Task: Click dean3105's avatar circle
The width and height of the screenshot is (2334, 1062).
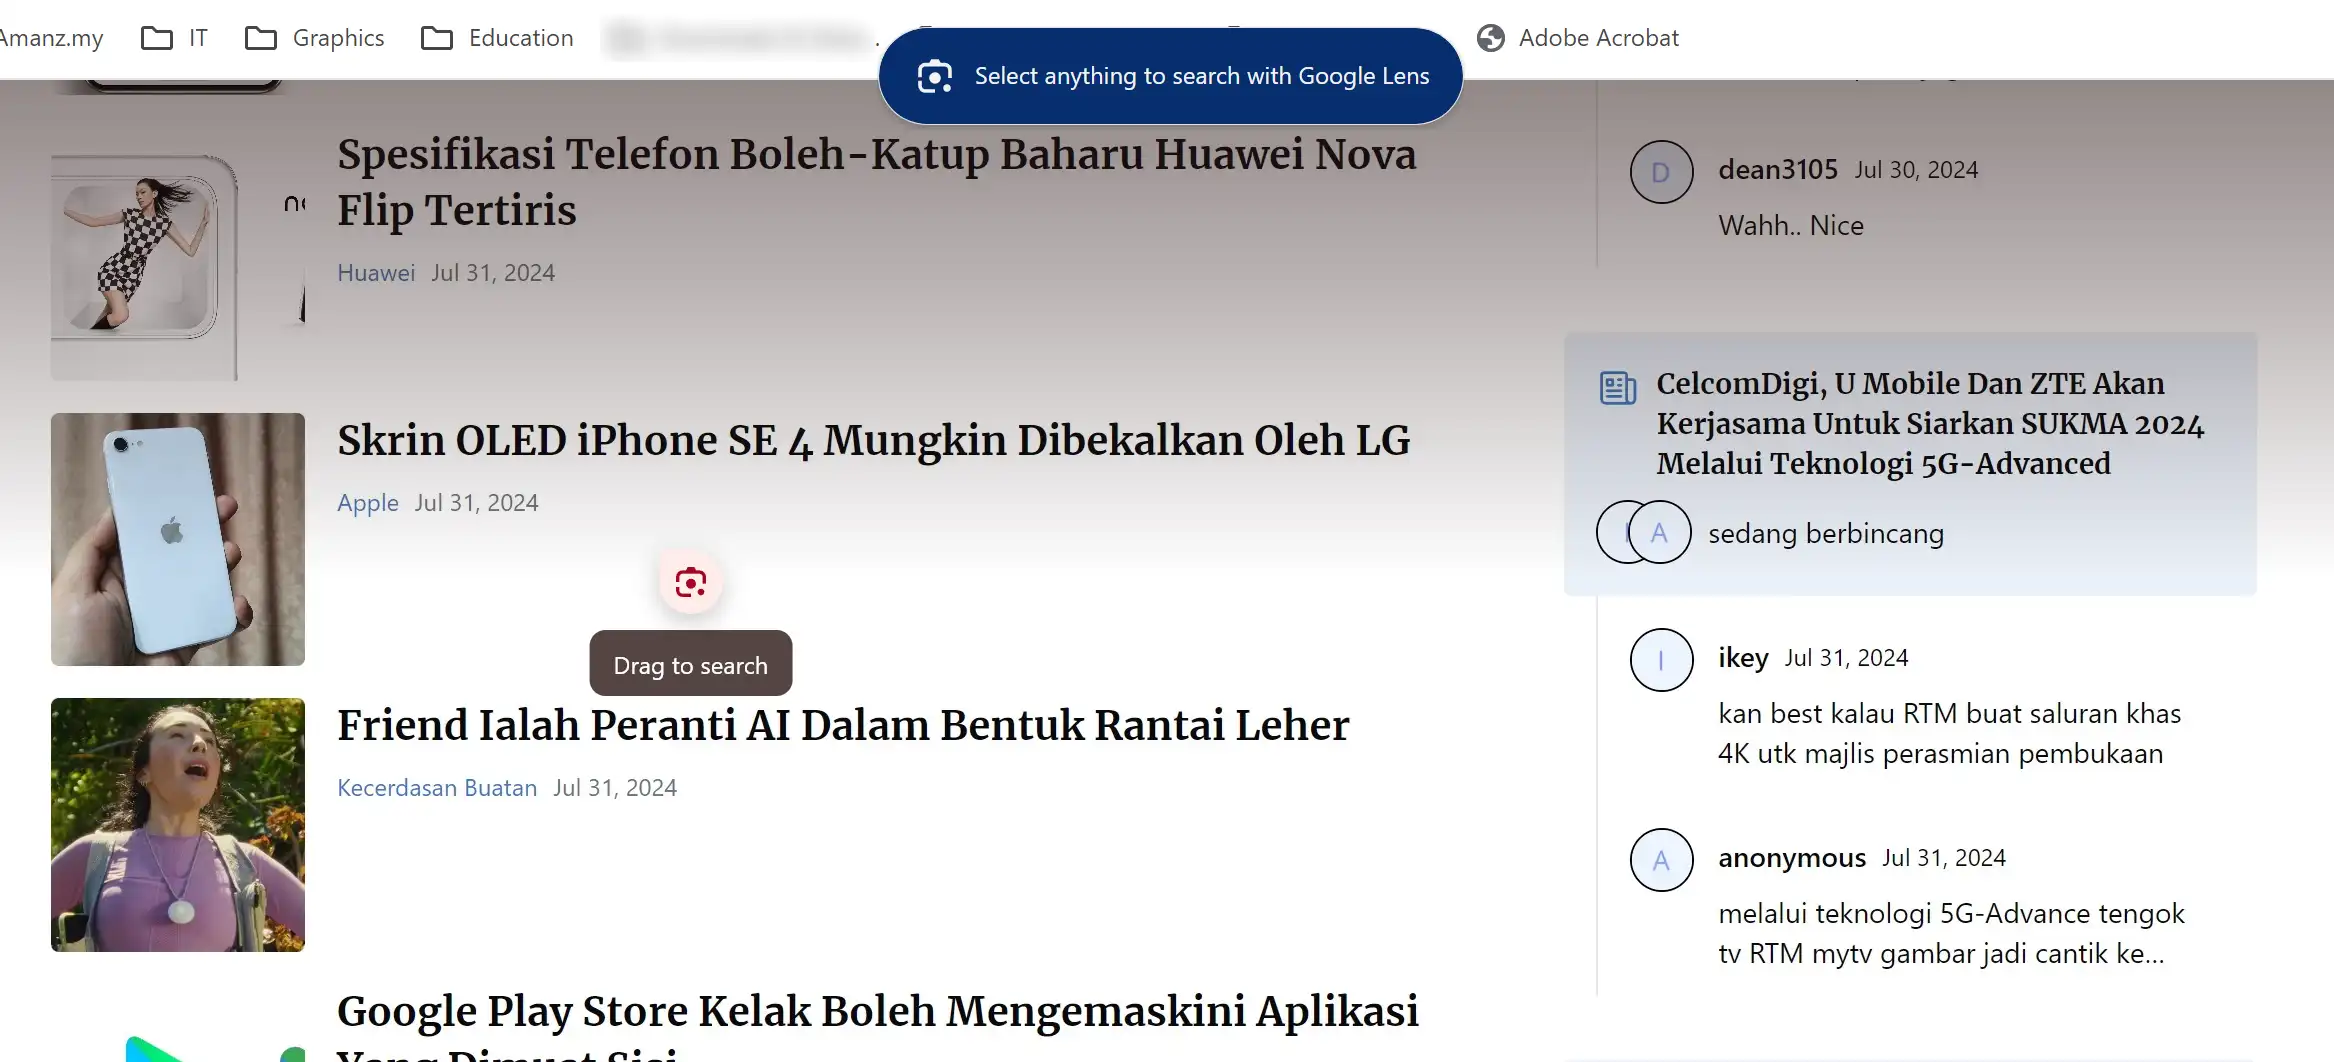Action: 1660,173
